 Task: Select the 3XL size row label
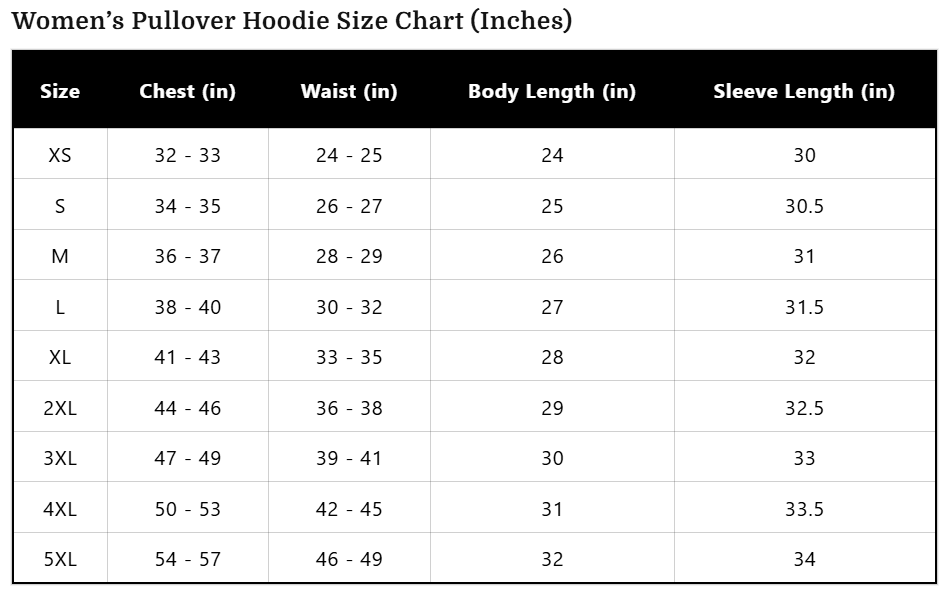pos(60,458)
